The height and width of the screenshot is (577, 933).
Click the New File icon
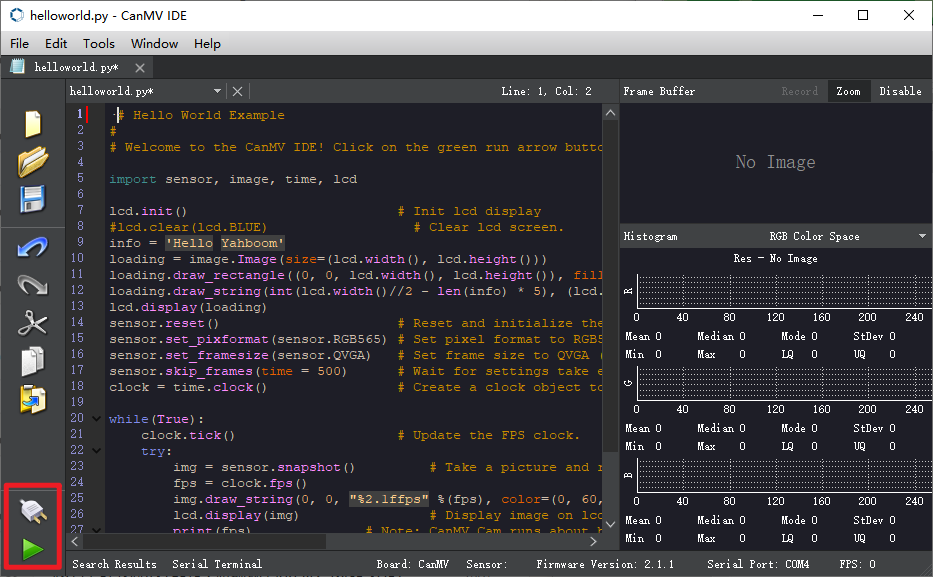pos(33,124)
